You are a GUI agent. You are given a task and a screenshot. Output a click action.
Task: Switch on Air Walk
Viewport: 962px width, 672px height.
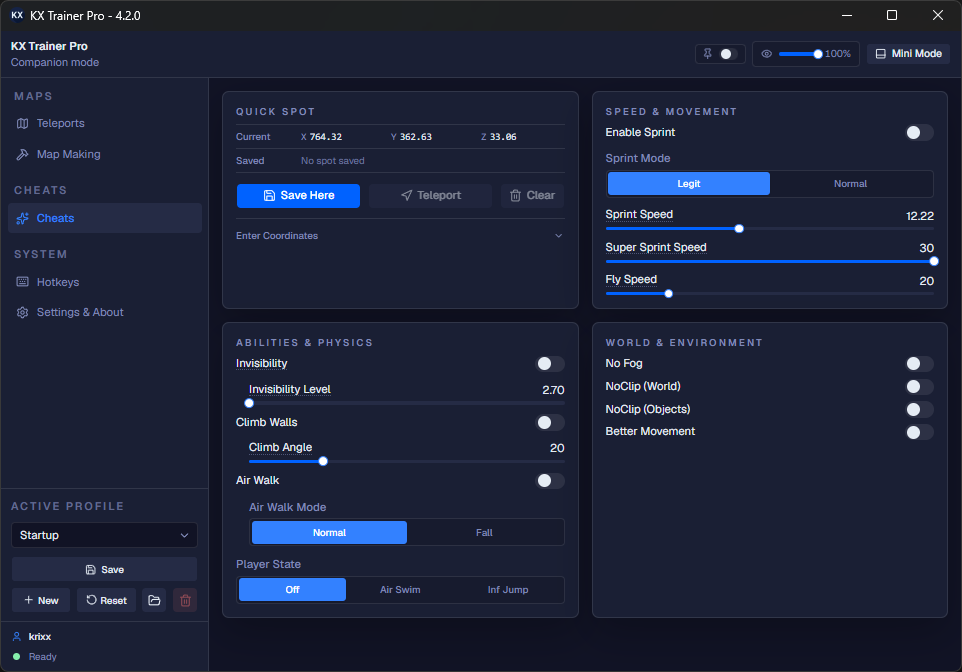pos(550,481)
